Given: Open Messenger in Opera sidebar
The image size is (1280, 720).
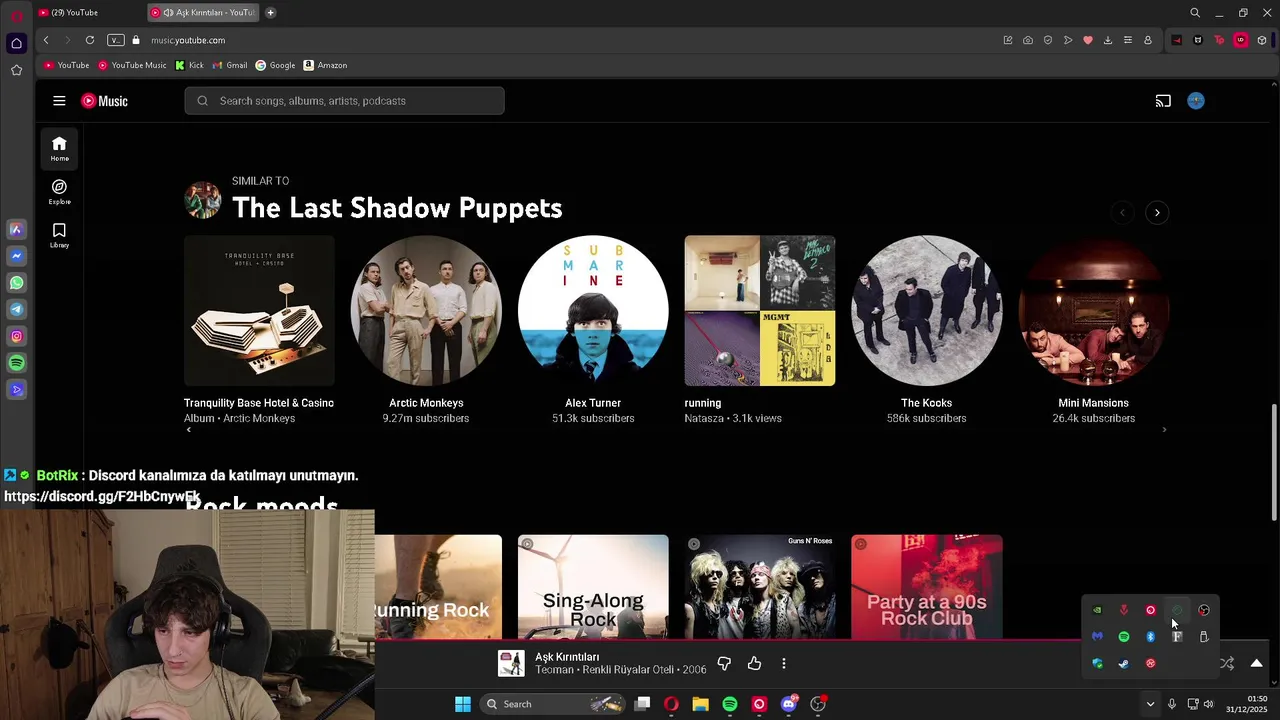Looking at the screenshot, I should point(17,256).
